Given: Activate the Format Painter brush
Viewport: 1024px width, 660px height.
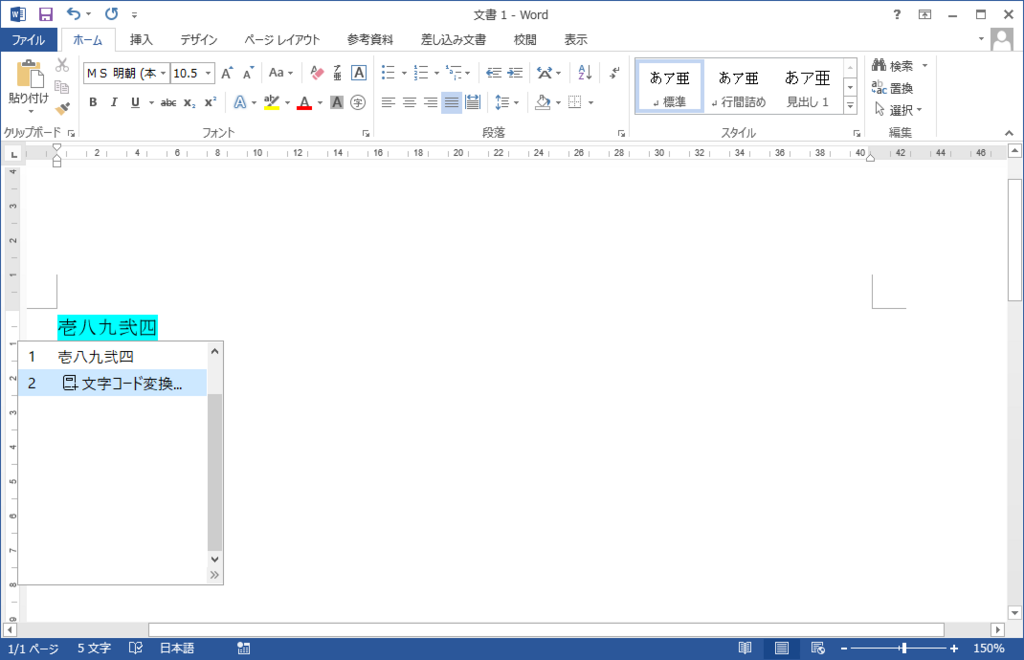Looking at the screenshot, I should [62, 108].
